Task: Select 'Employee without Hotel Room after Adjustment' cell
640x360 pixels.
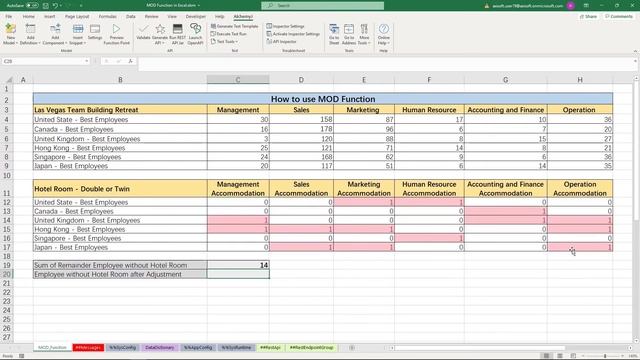Action: (x=120, y=274)
